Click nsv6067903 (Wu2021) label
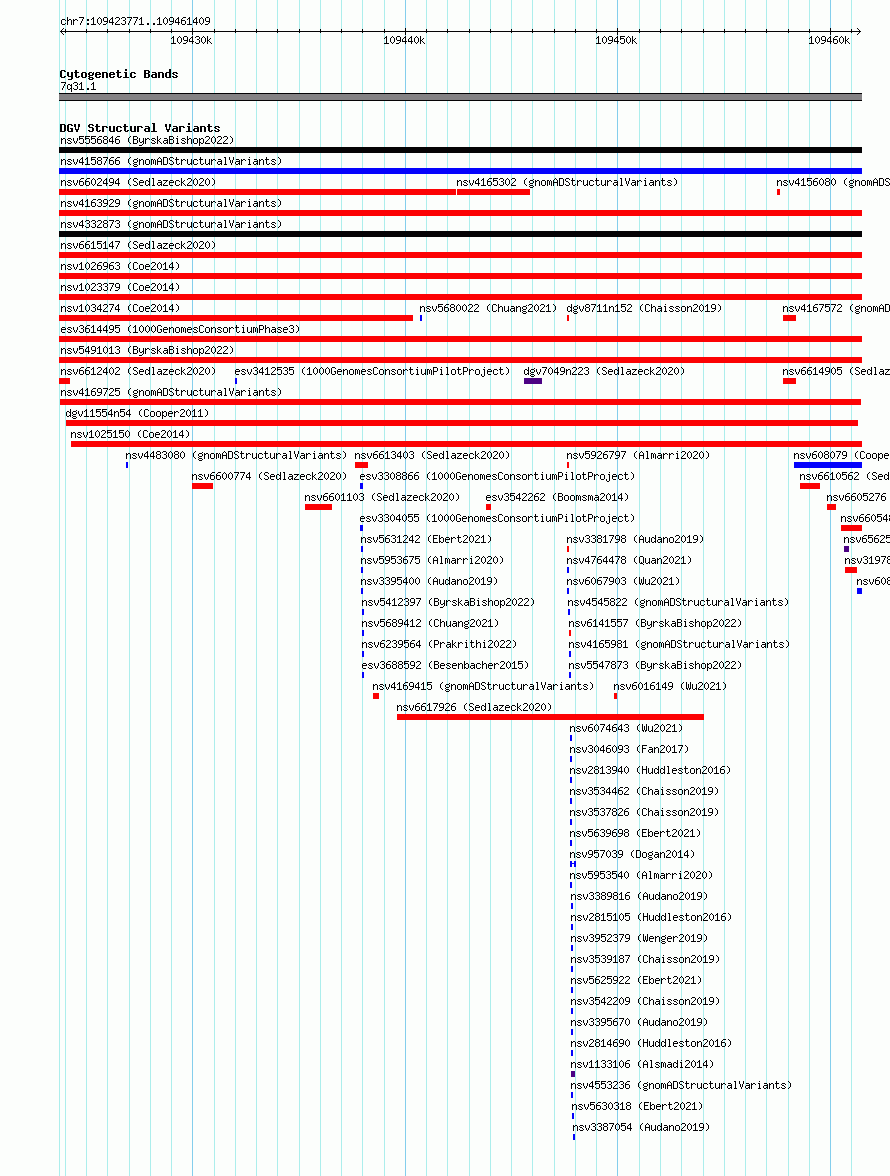The height and width of the screenshot is (1176, 890). (623, 581)
